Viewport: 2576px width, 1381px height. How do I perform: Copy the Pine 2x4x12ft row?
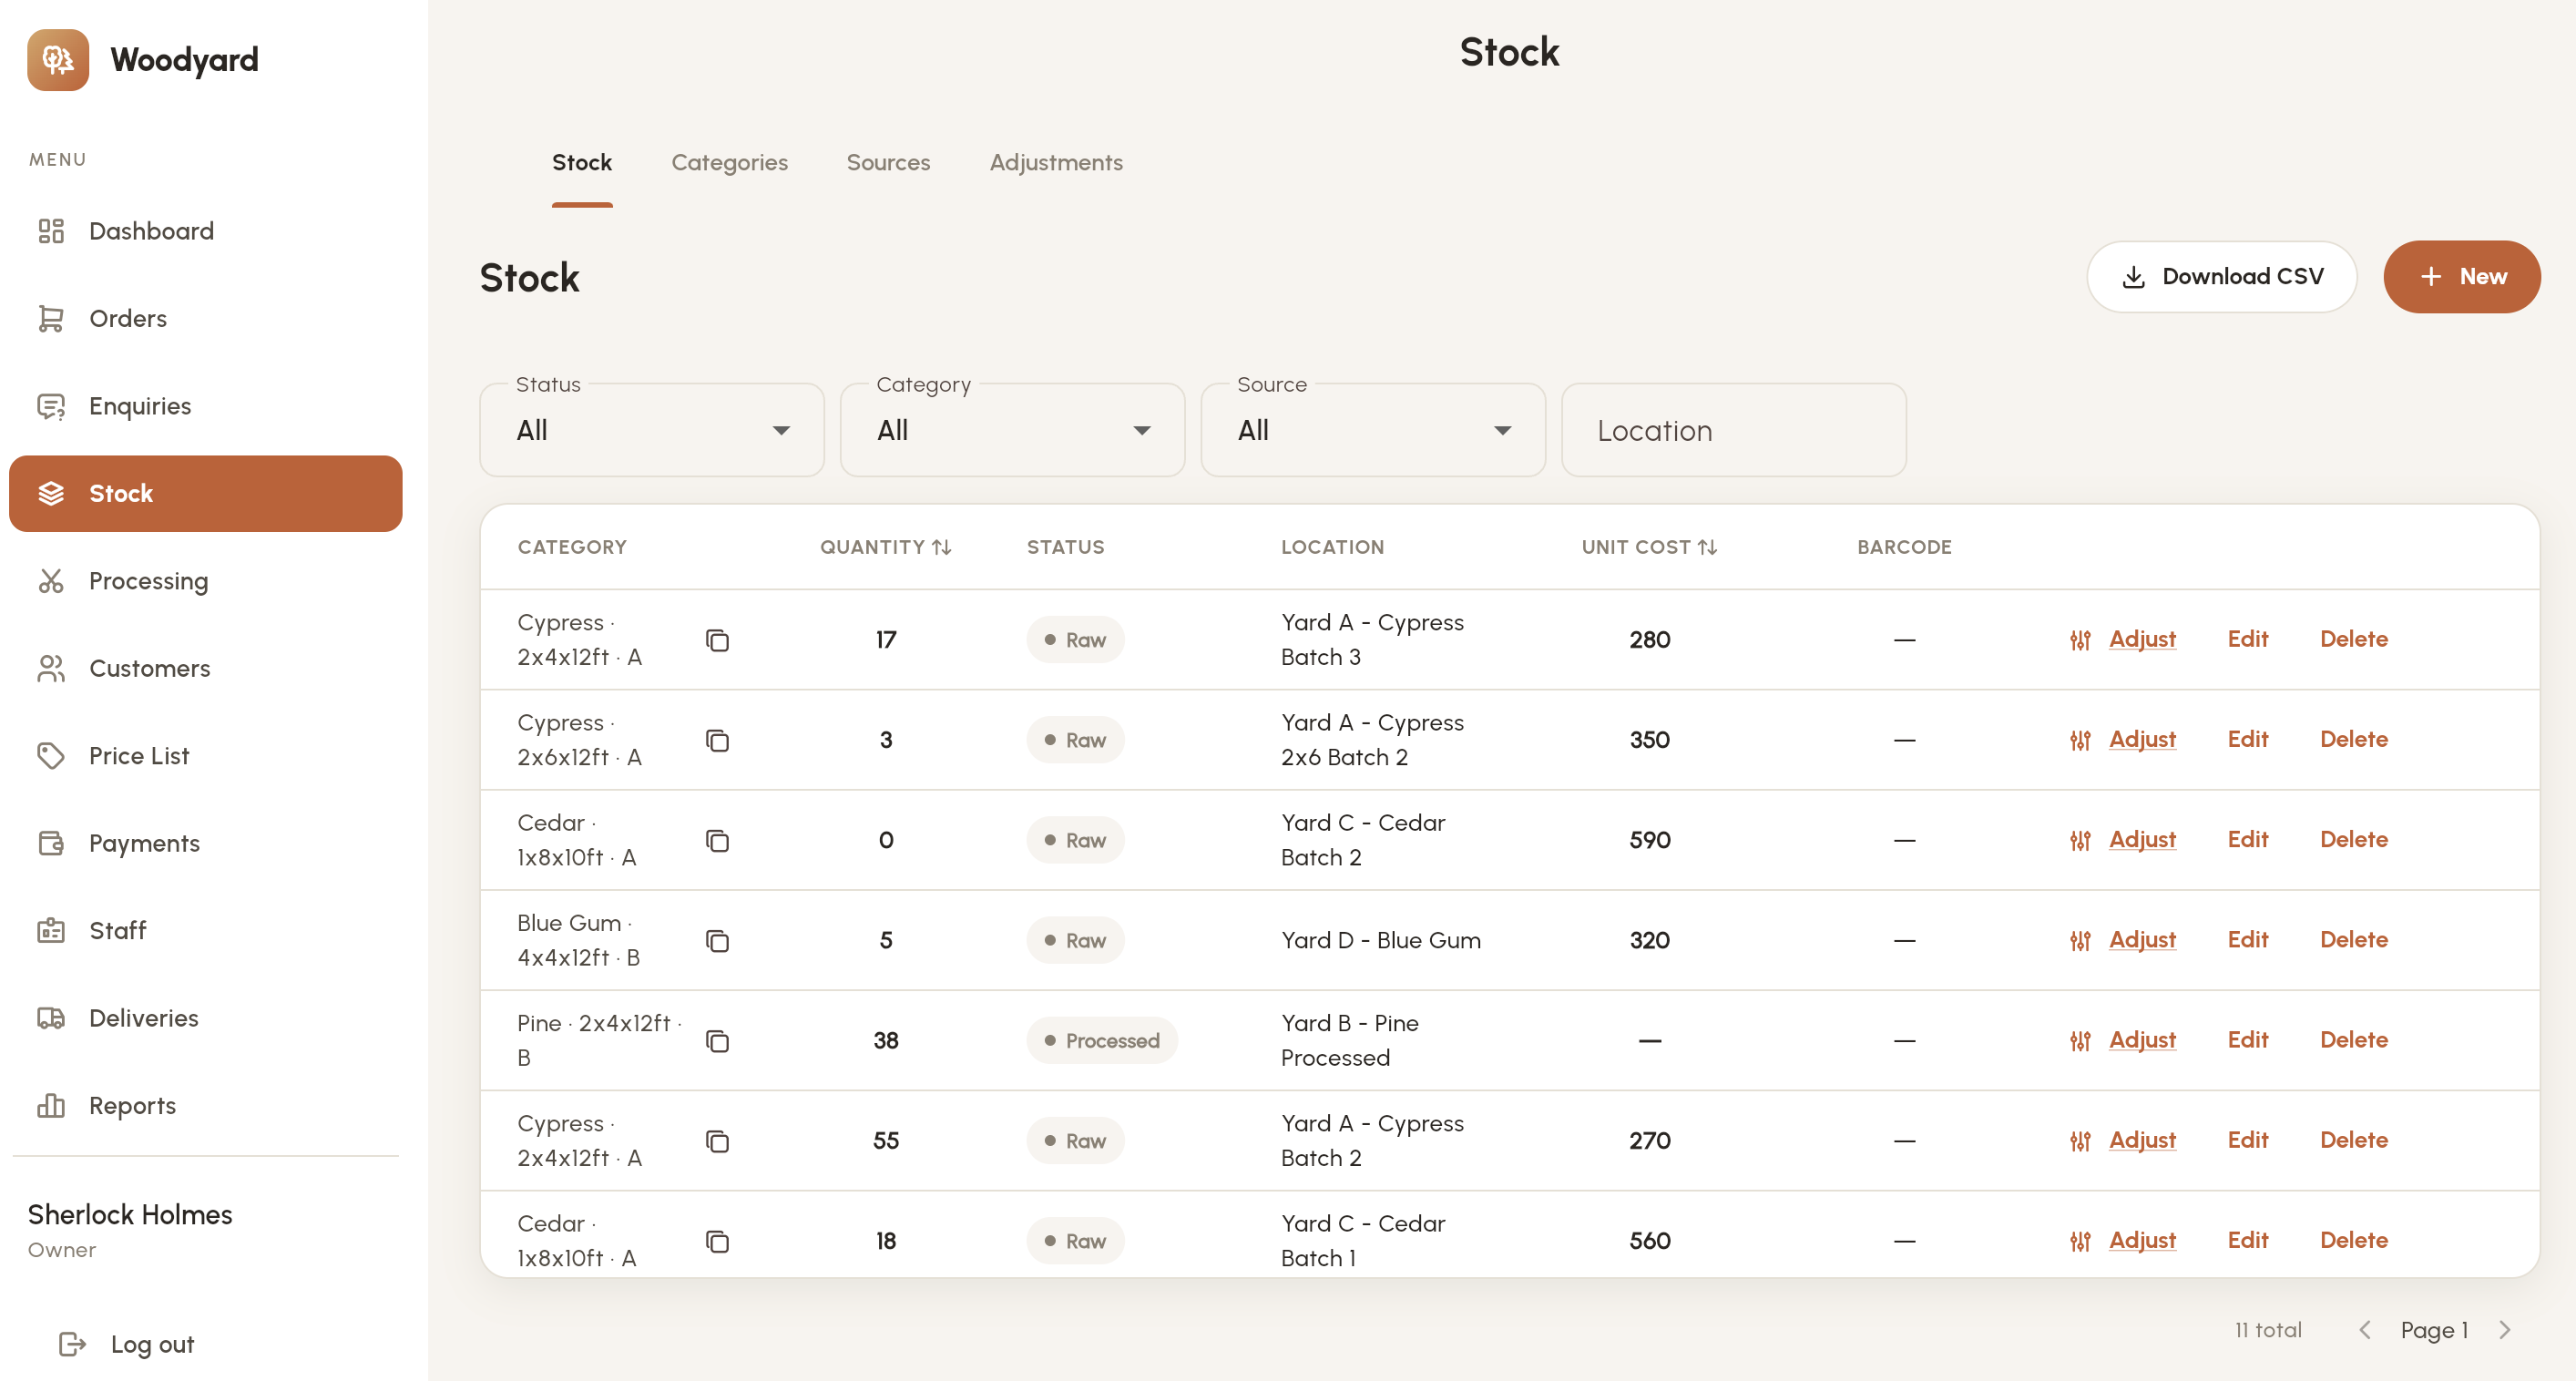click(717, 1041)
